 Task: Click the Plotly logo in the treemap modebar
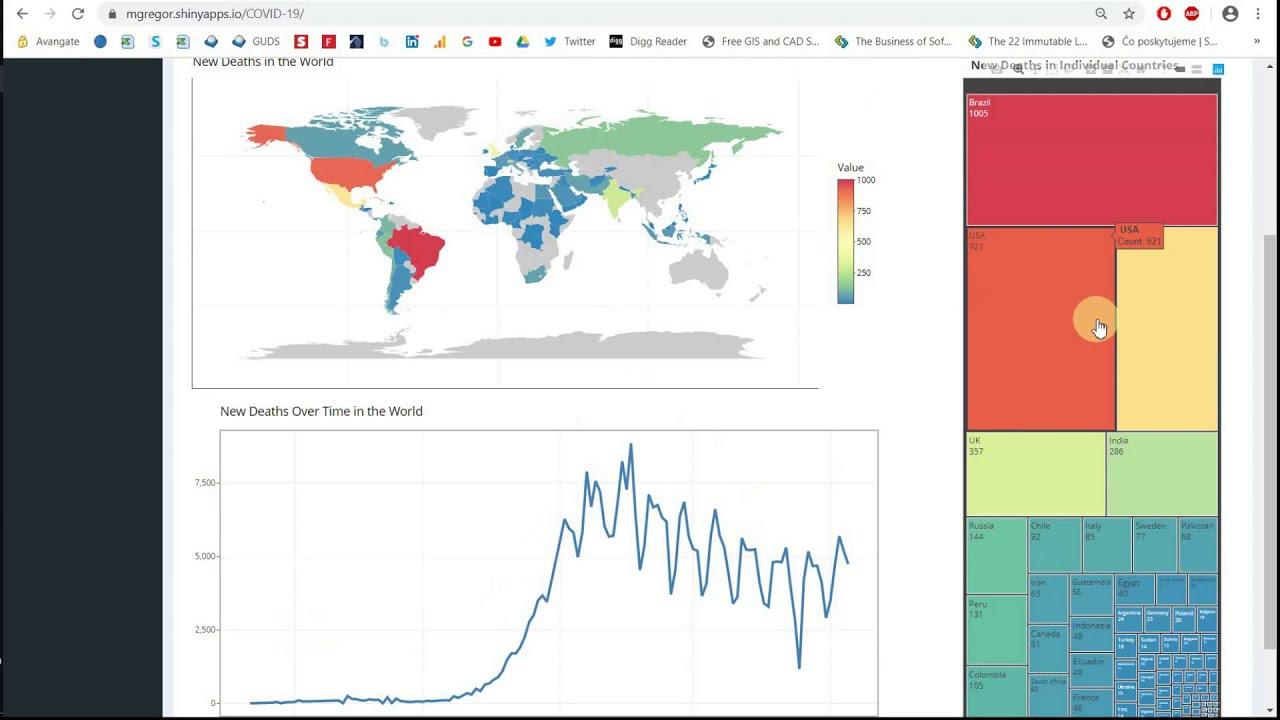point(1218,69)
